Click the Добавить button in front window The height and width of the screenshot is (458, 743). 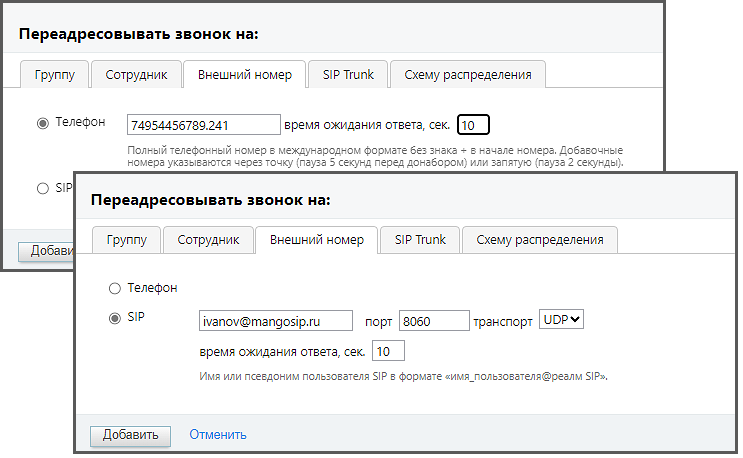pos(130,436)
